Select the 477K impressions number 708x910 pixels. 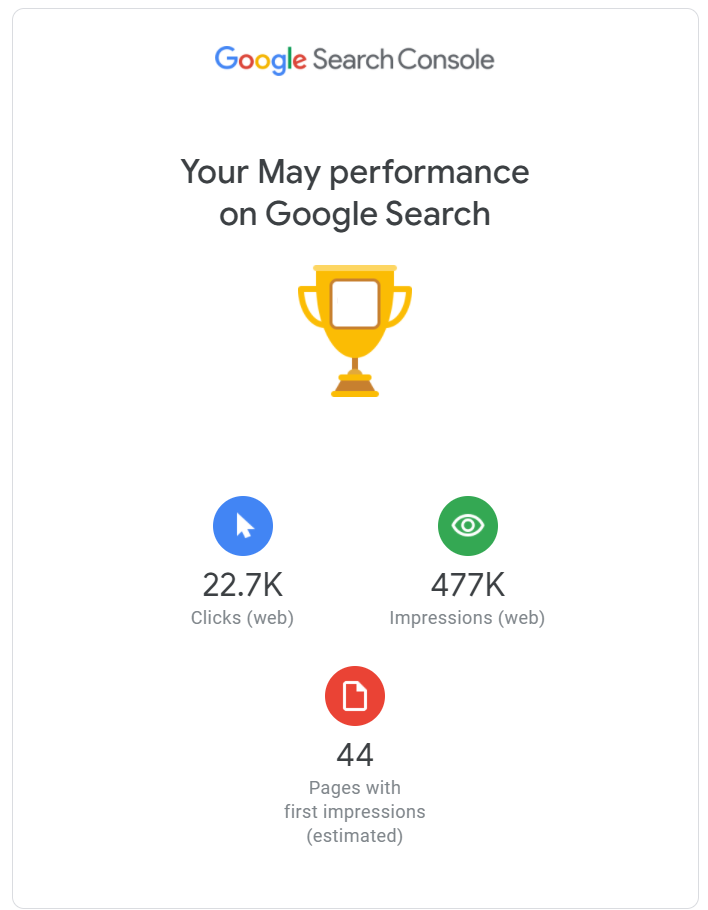[x=468, y=584]
